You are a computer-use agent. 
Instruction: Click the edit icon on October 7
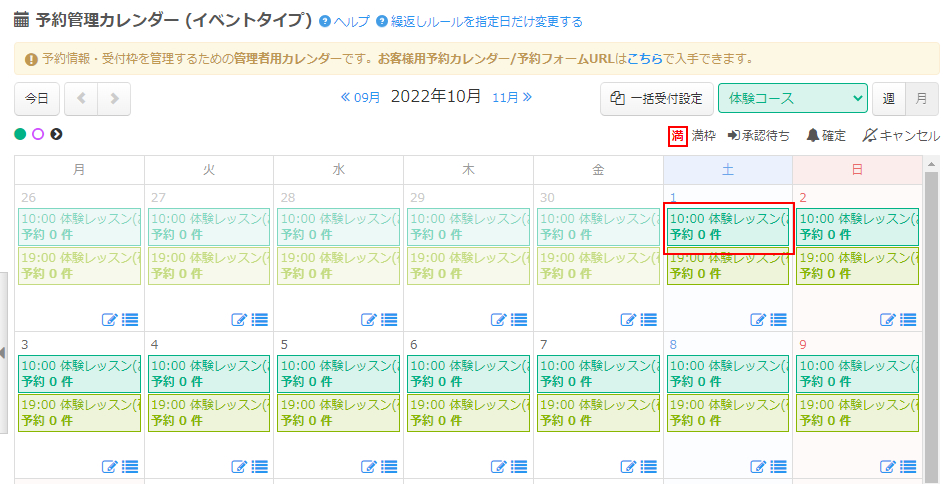628,466
